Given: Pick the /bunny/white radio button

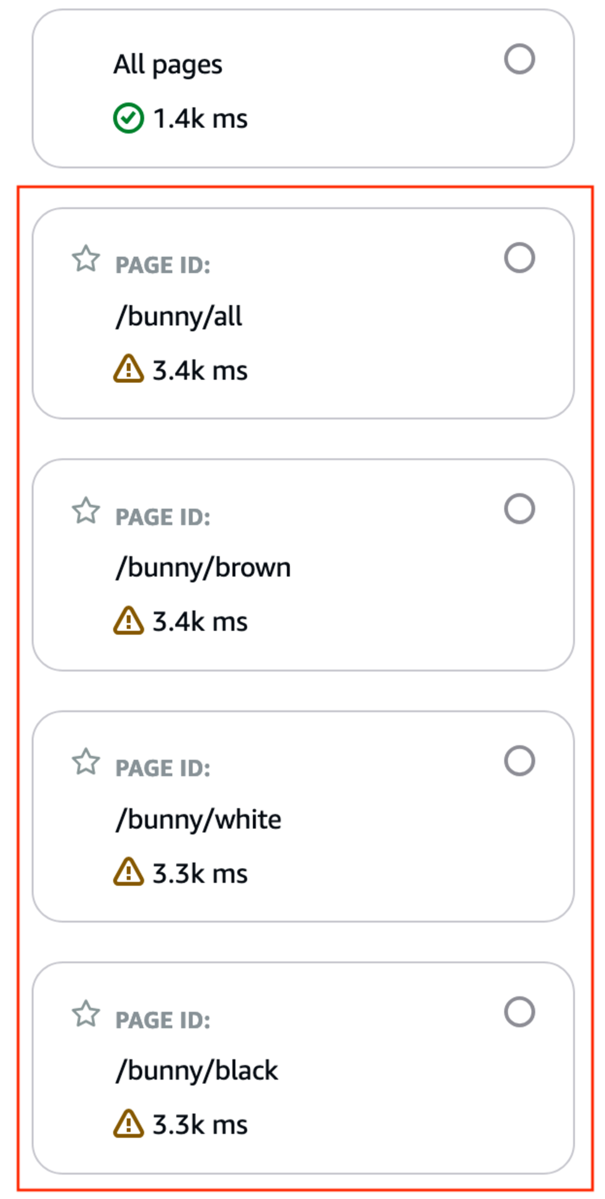Looking at the screenshot, I should pyautogui.click(x=519, y=760).
